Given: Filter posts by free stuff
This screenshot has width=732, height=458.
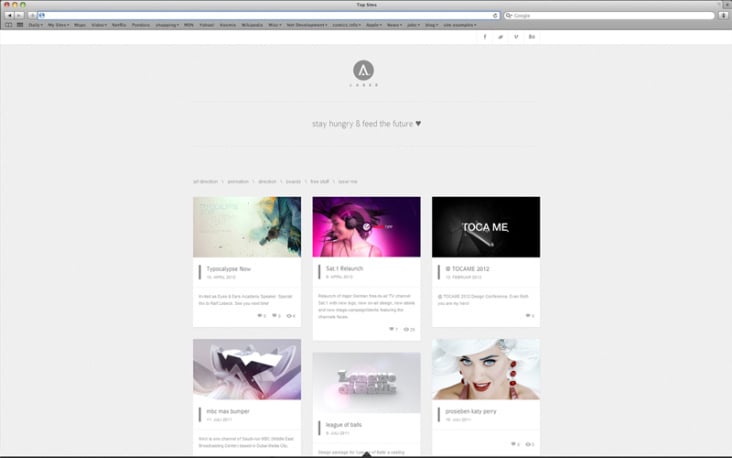Looking at the screenshot, I should [x=320, y=182].
